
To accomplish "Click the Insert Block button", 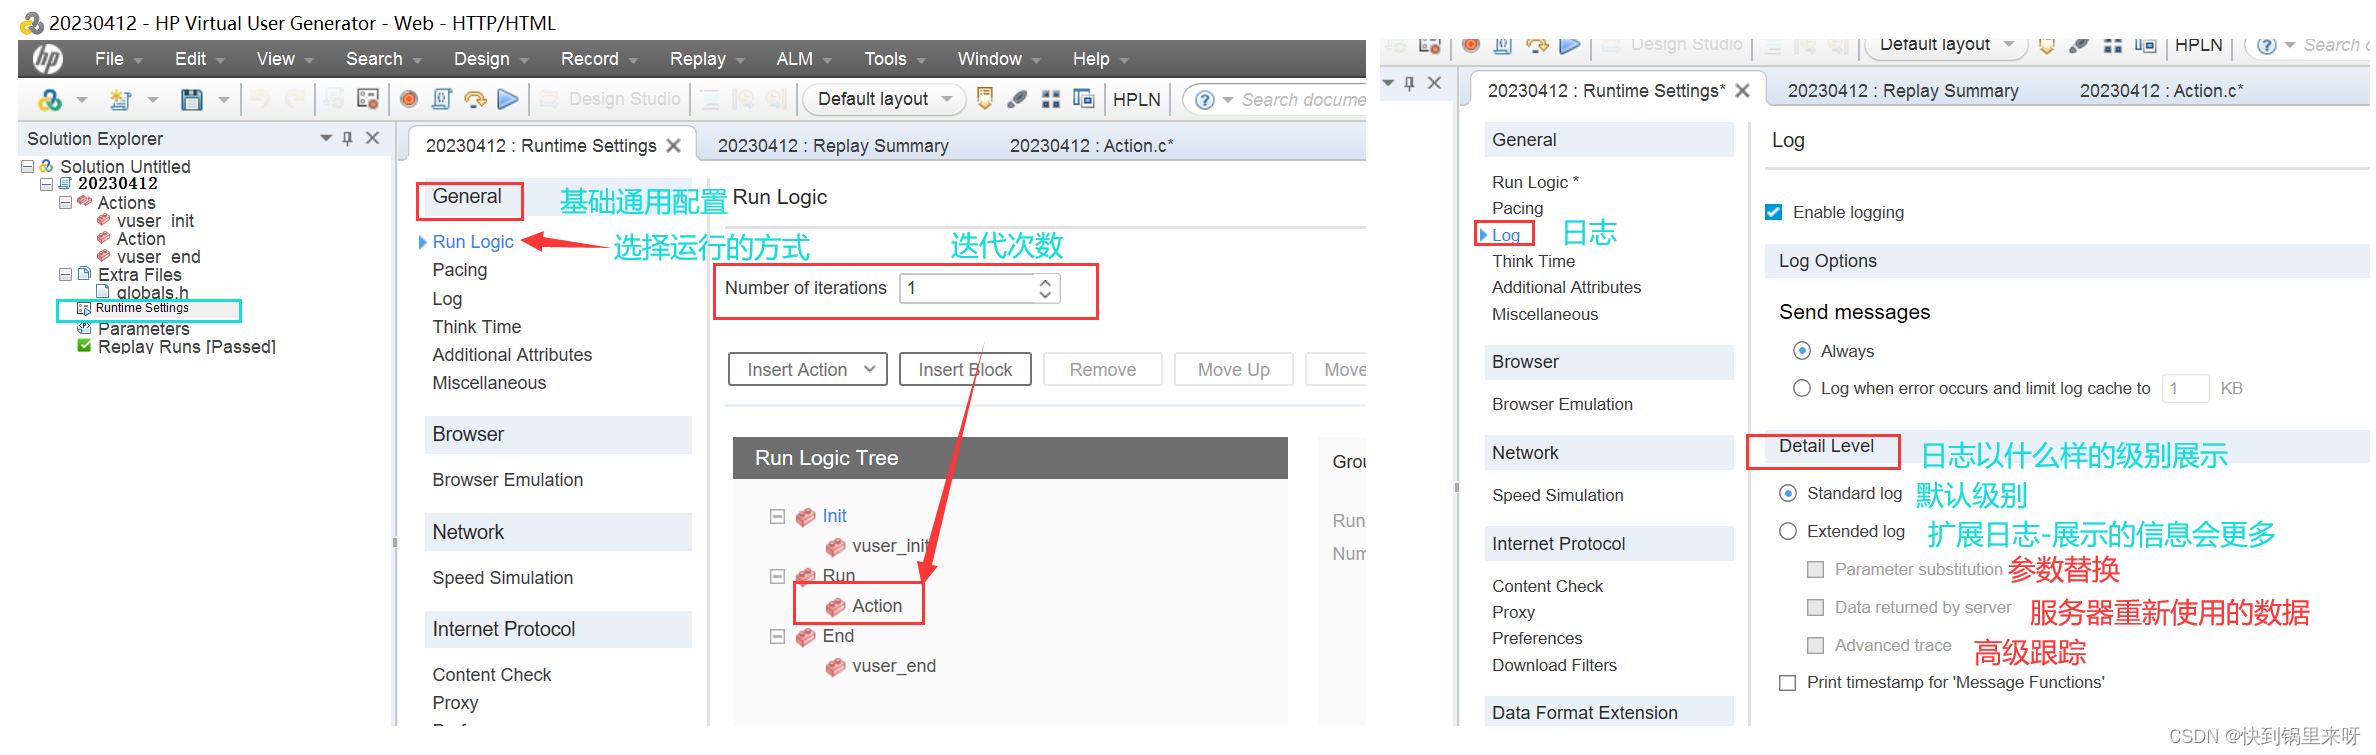I will point(965,370).
